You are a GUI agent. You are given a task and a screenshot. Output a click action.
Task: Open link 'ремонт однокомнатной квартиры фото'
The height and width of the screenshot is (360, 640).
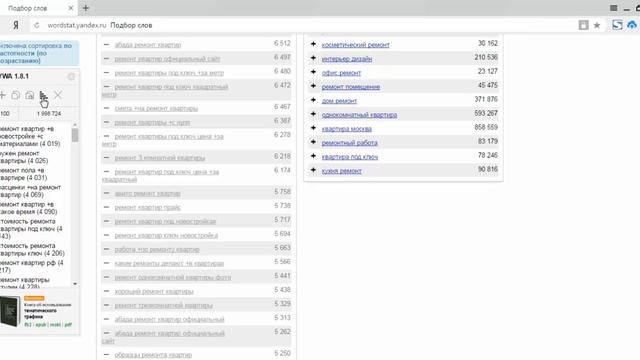coord(173,278)
